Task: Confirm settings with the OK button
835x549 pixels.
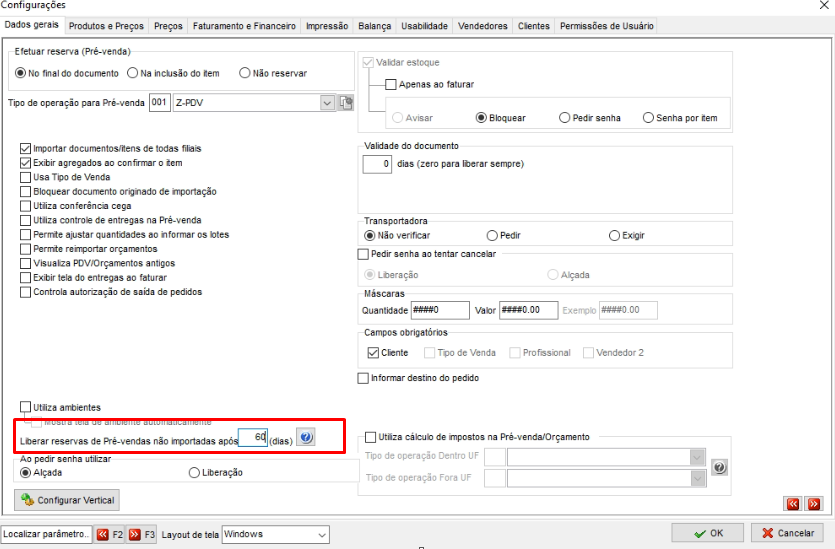Action: 708,533
